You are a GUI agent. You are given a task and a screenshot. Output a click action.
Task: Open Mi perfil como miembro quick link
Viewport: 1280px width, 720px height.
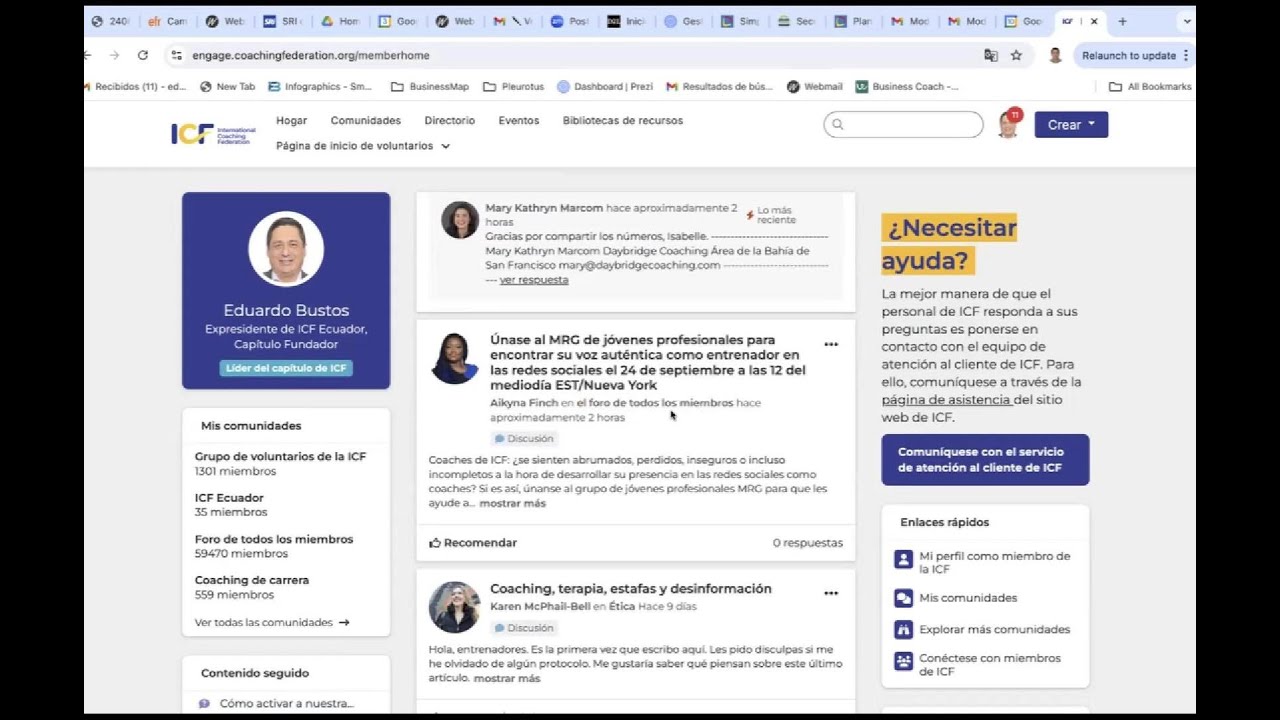[983, 562]
